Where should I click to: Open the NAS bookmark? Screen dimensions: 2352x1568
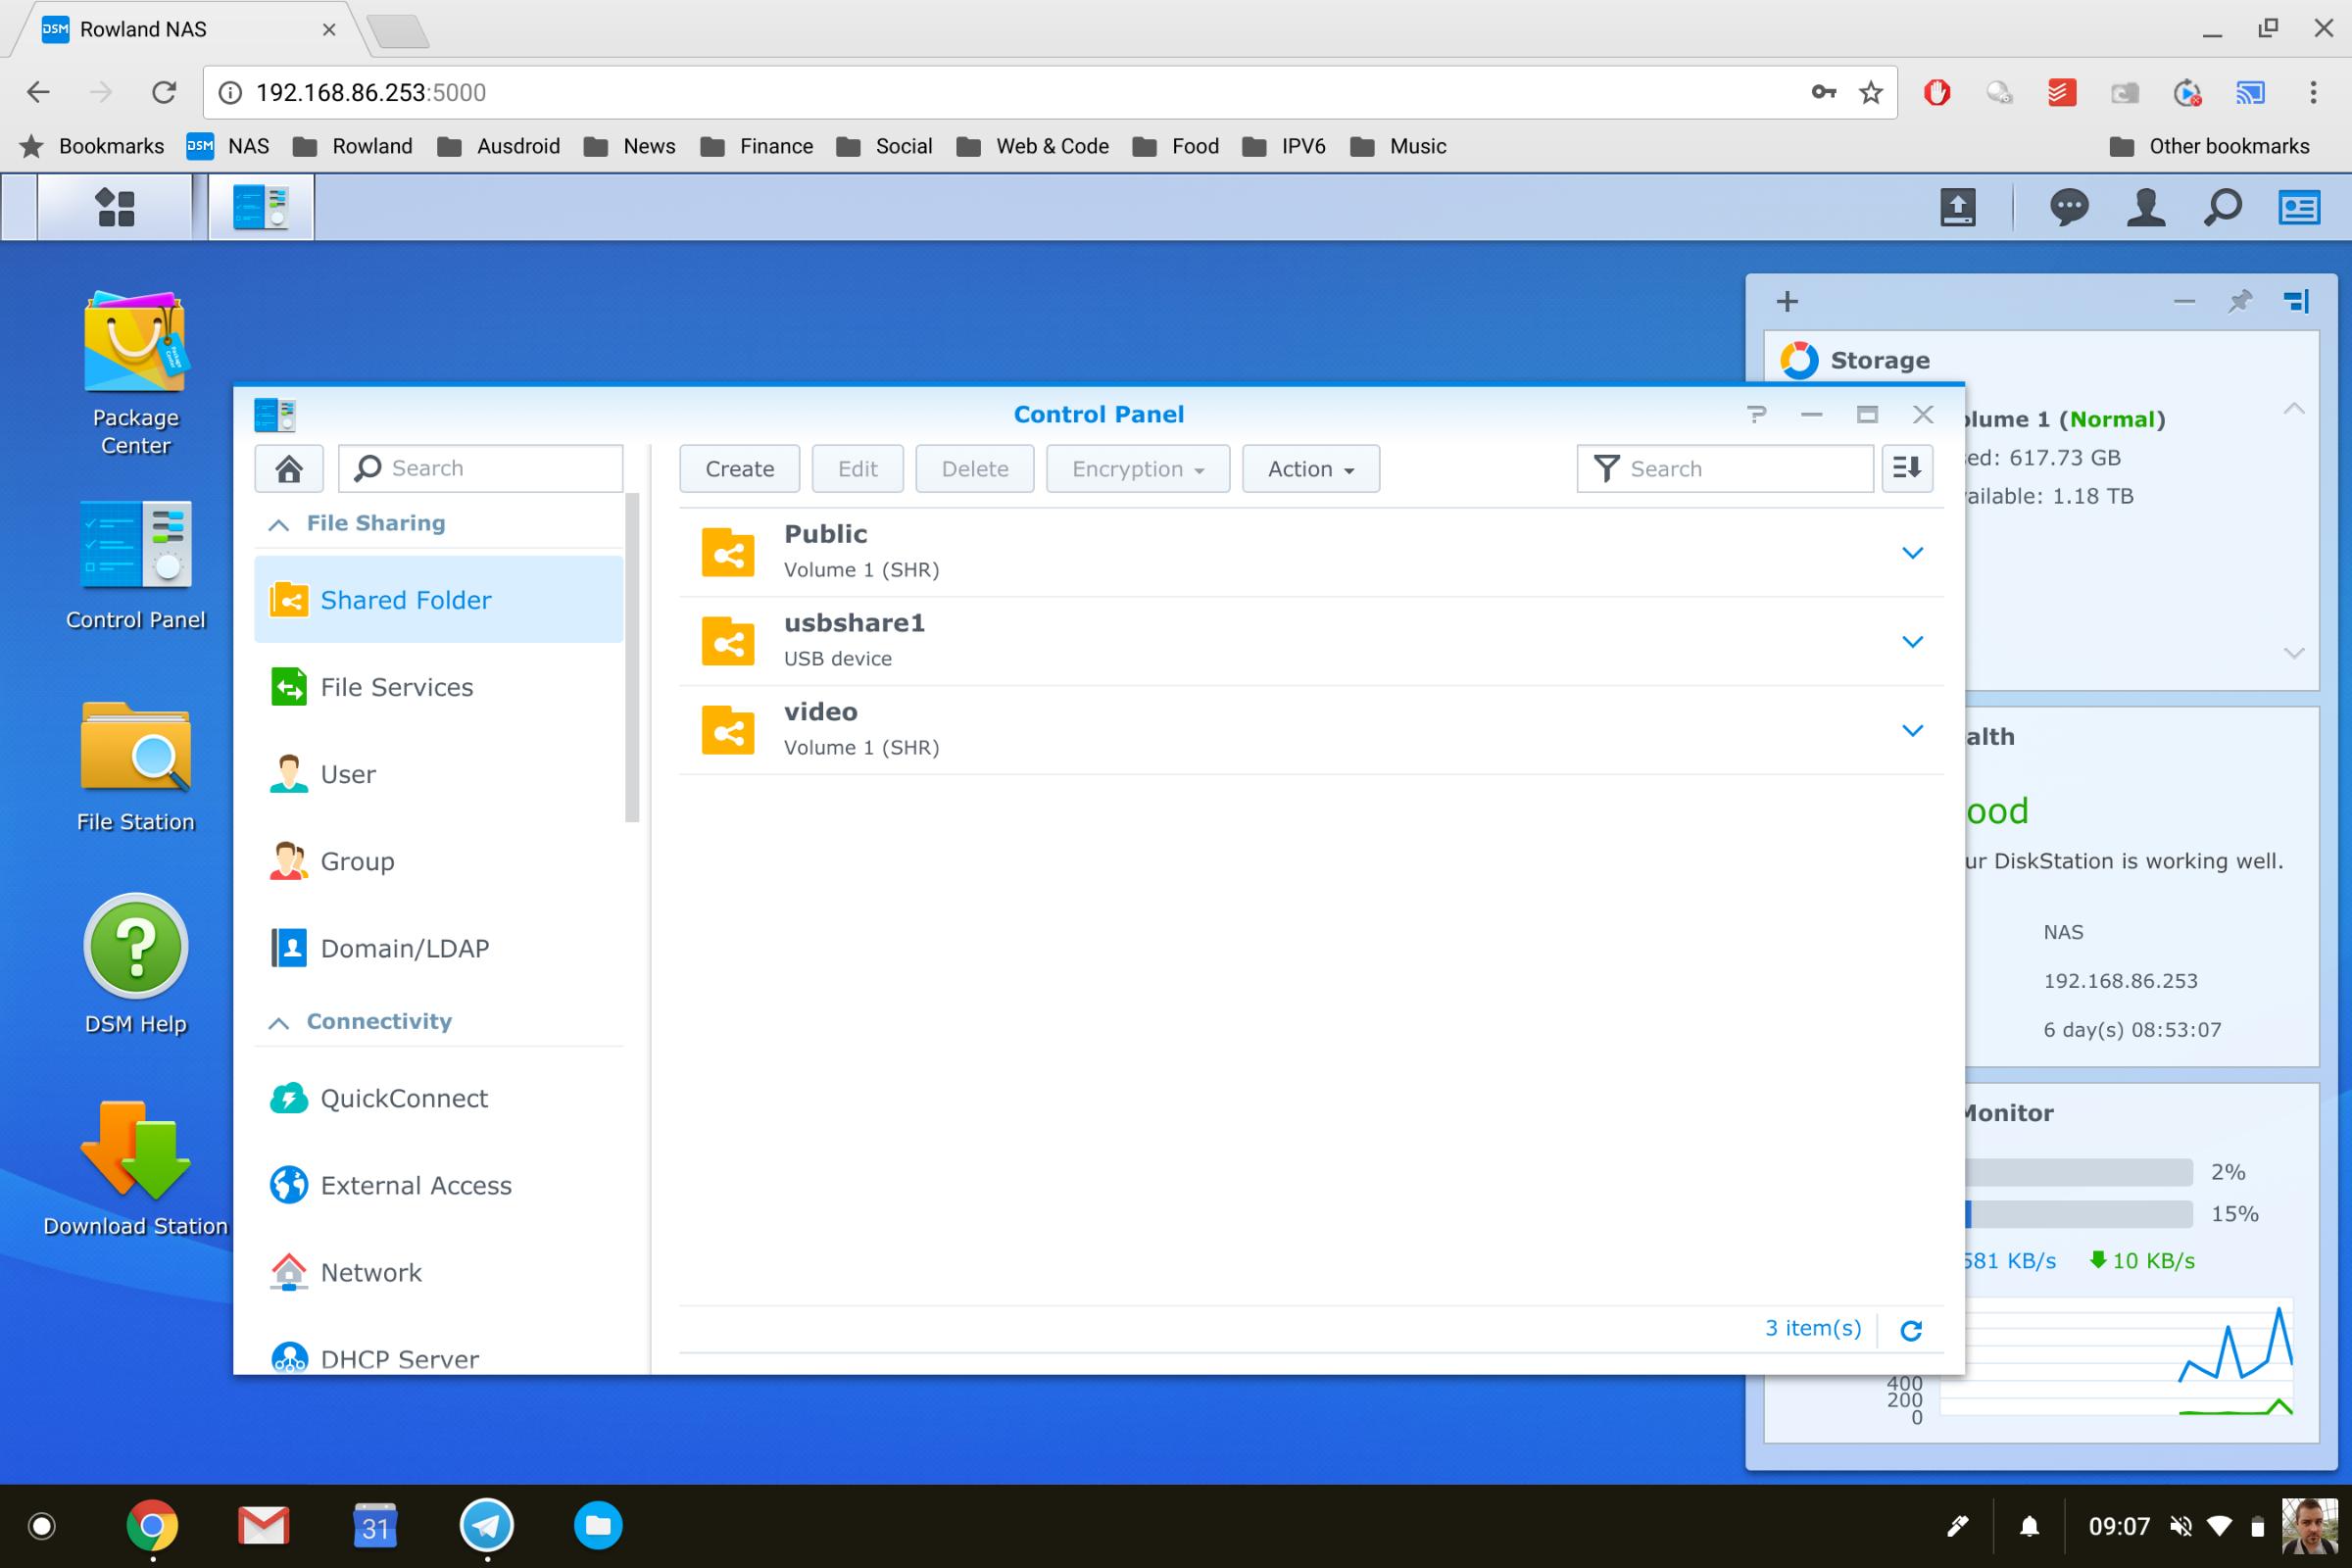(x=228, y=146)
